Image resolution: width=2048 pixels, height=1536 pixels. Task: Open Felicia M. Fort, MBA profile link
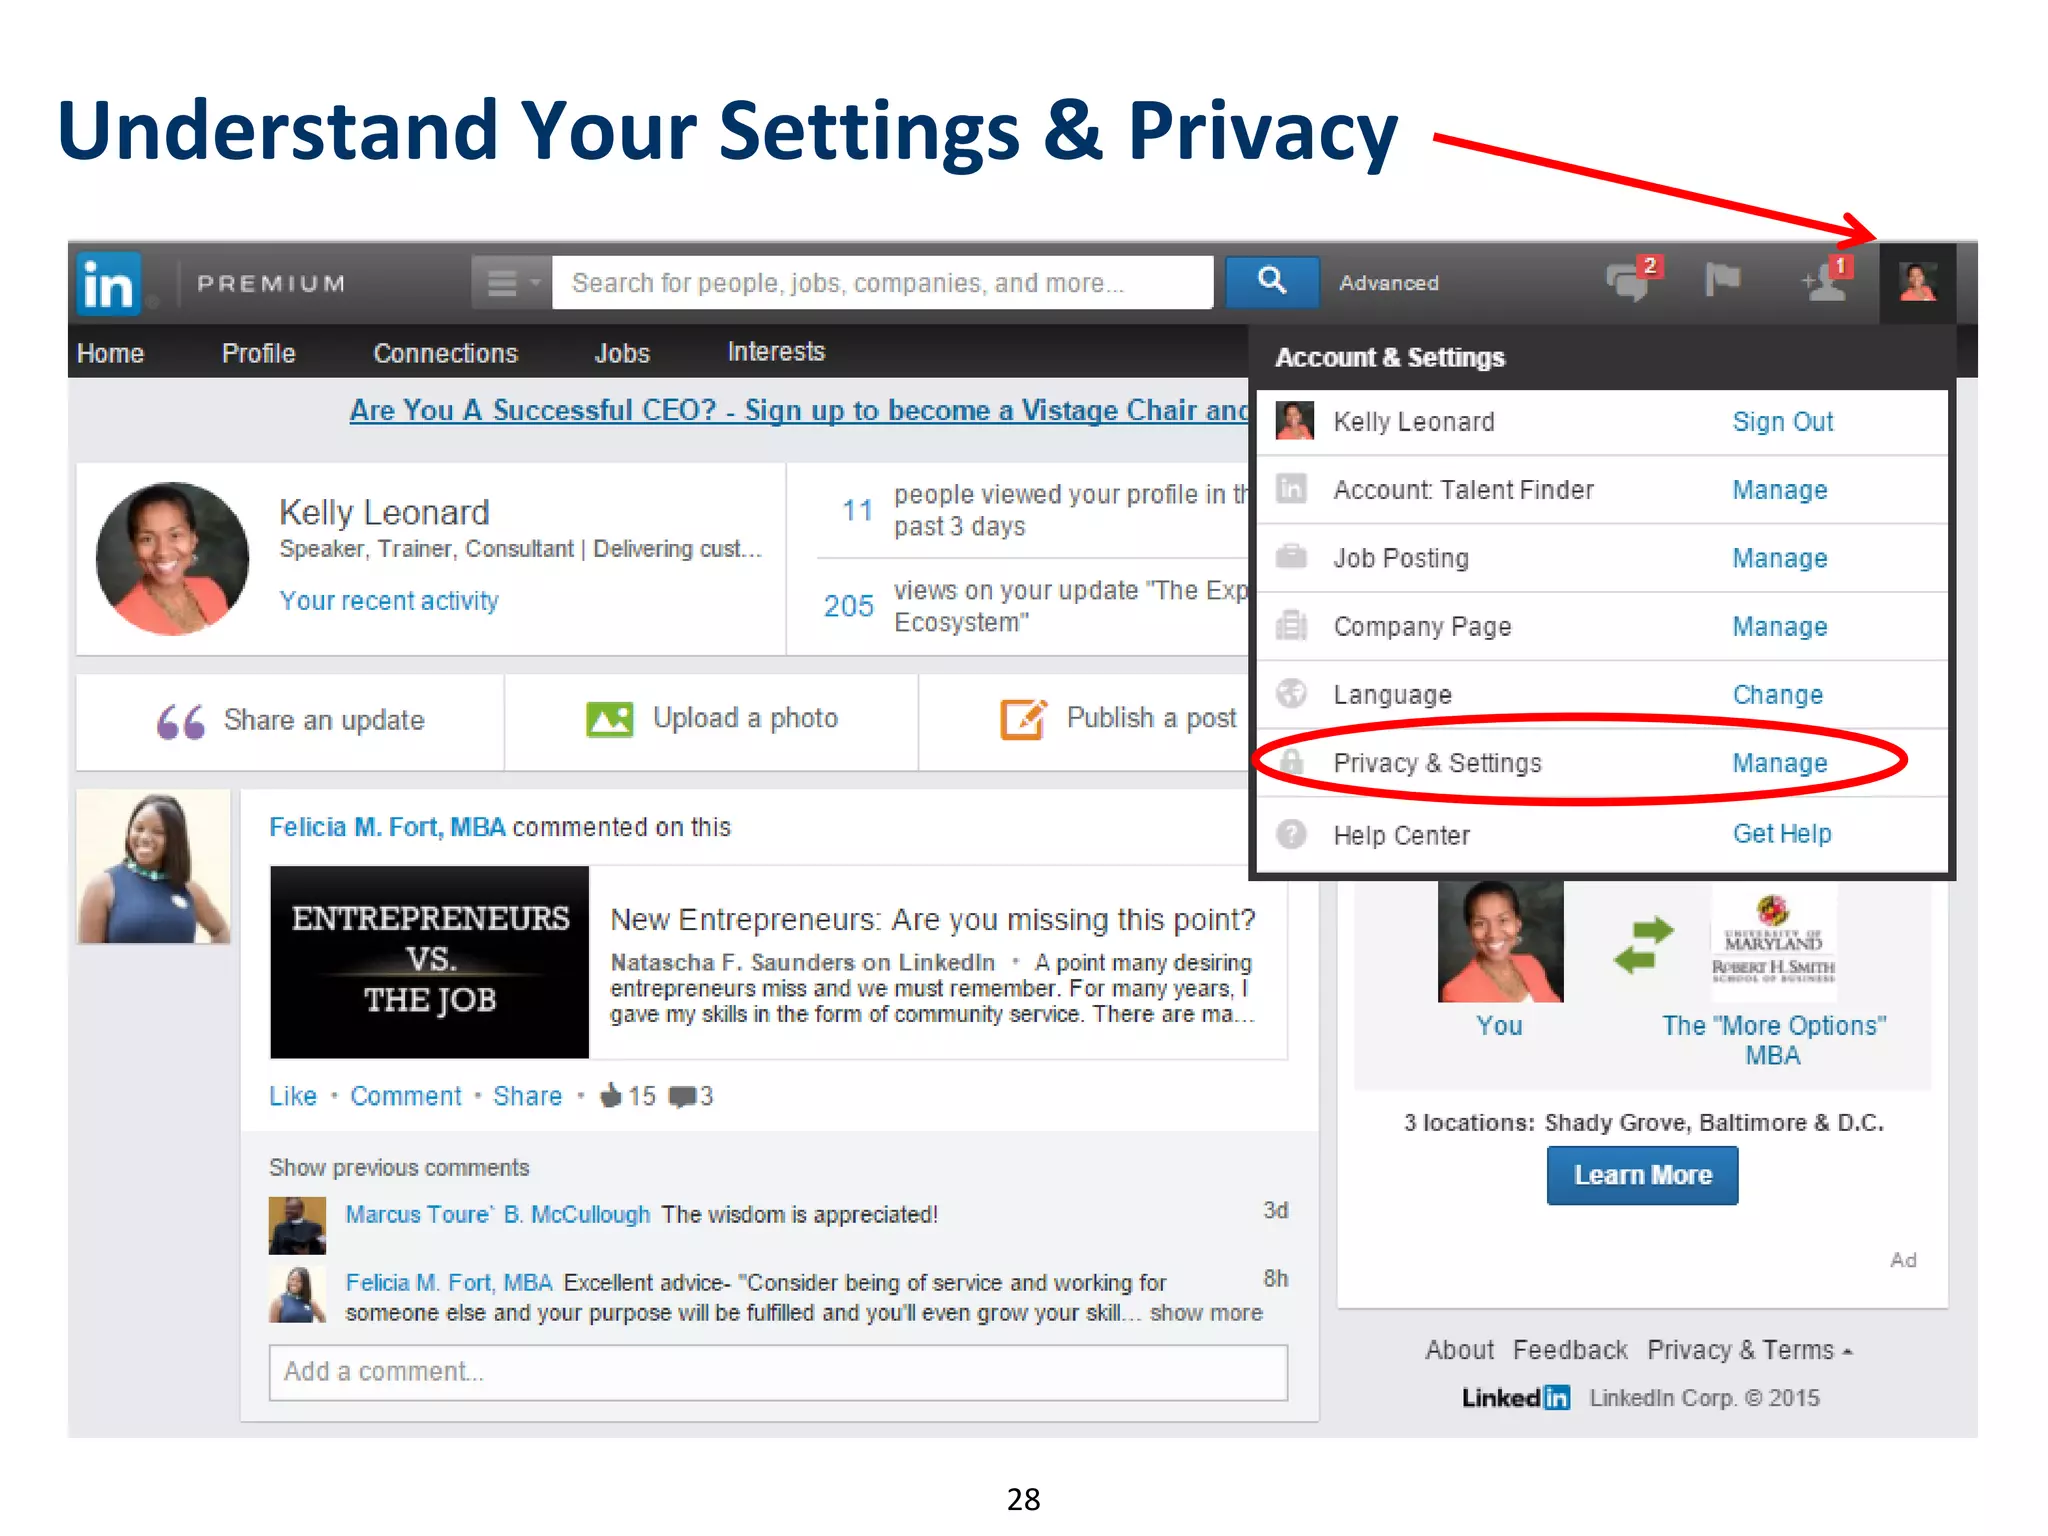387,827
